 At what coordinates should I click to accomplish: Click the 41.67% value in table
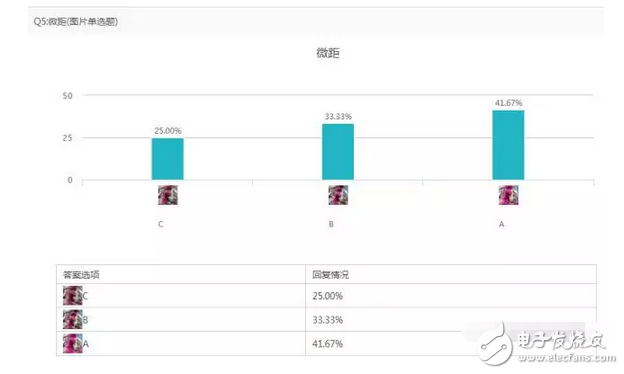[x=328, y=343]
